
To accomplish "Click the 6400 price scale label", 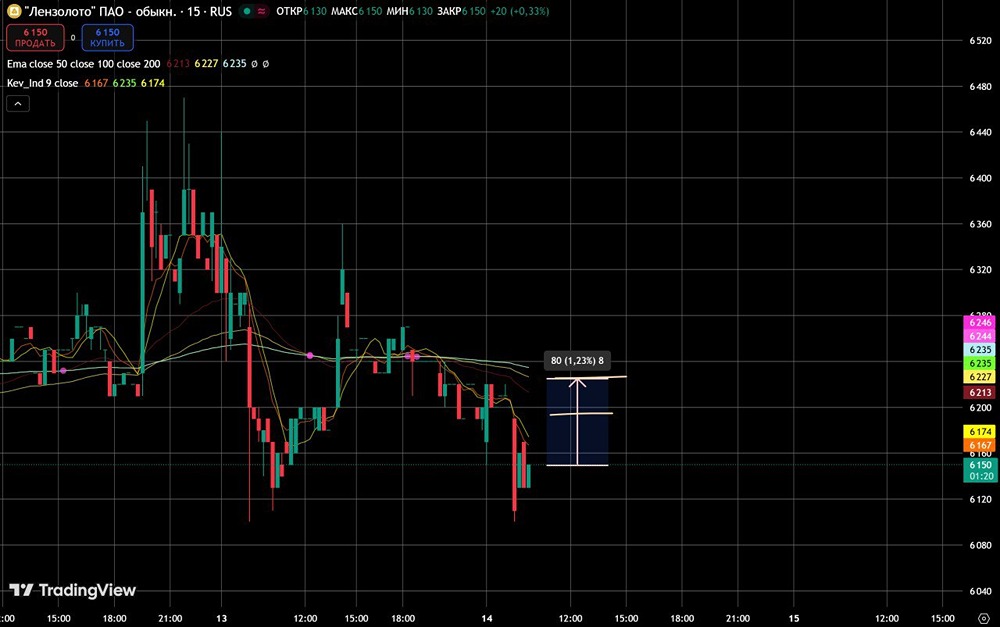I will click(980, 179).
